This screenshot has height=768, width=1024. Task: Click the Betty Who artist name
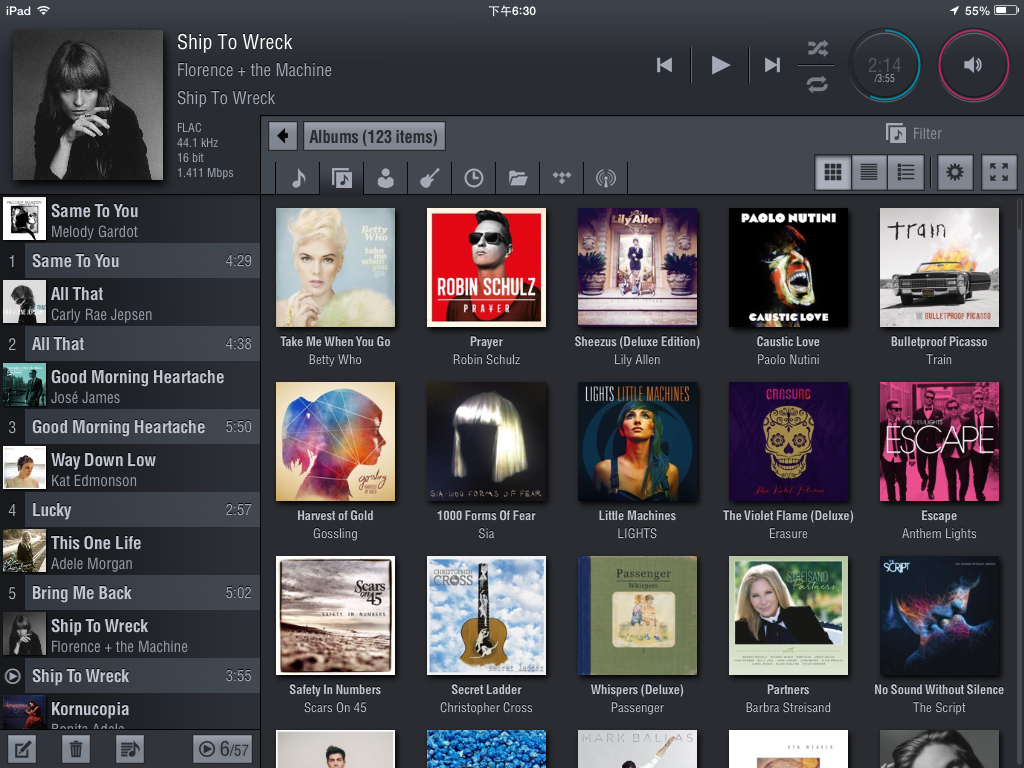tap(335, 360)
